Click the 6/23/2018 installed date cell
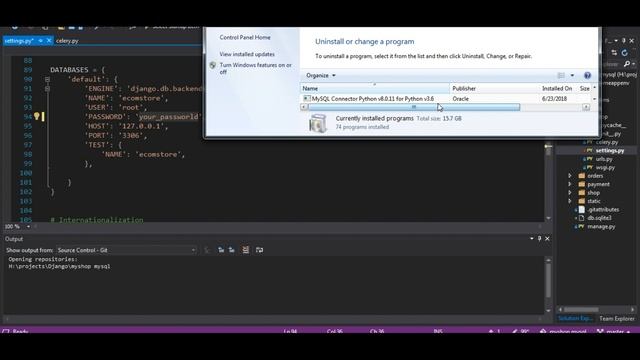This screenshot has height=360, width=640. (554, 99)
